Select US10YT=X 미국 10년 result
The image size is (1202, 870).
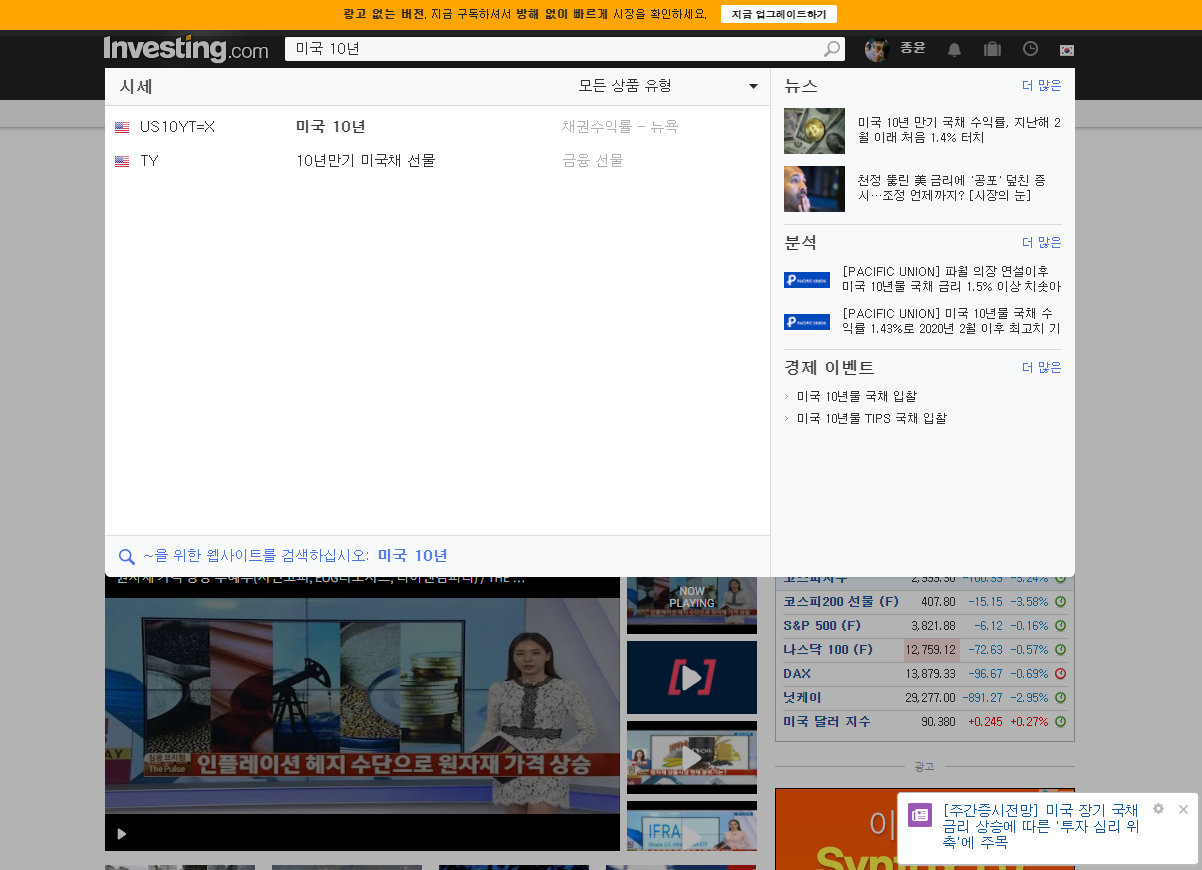pos(437,127)
